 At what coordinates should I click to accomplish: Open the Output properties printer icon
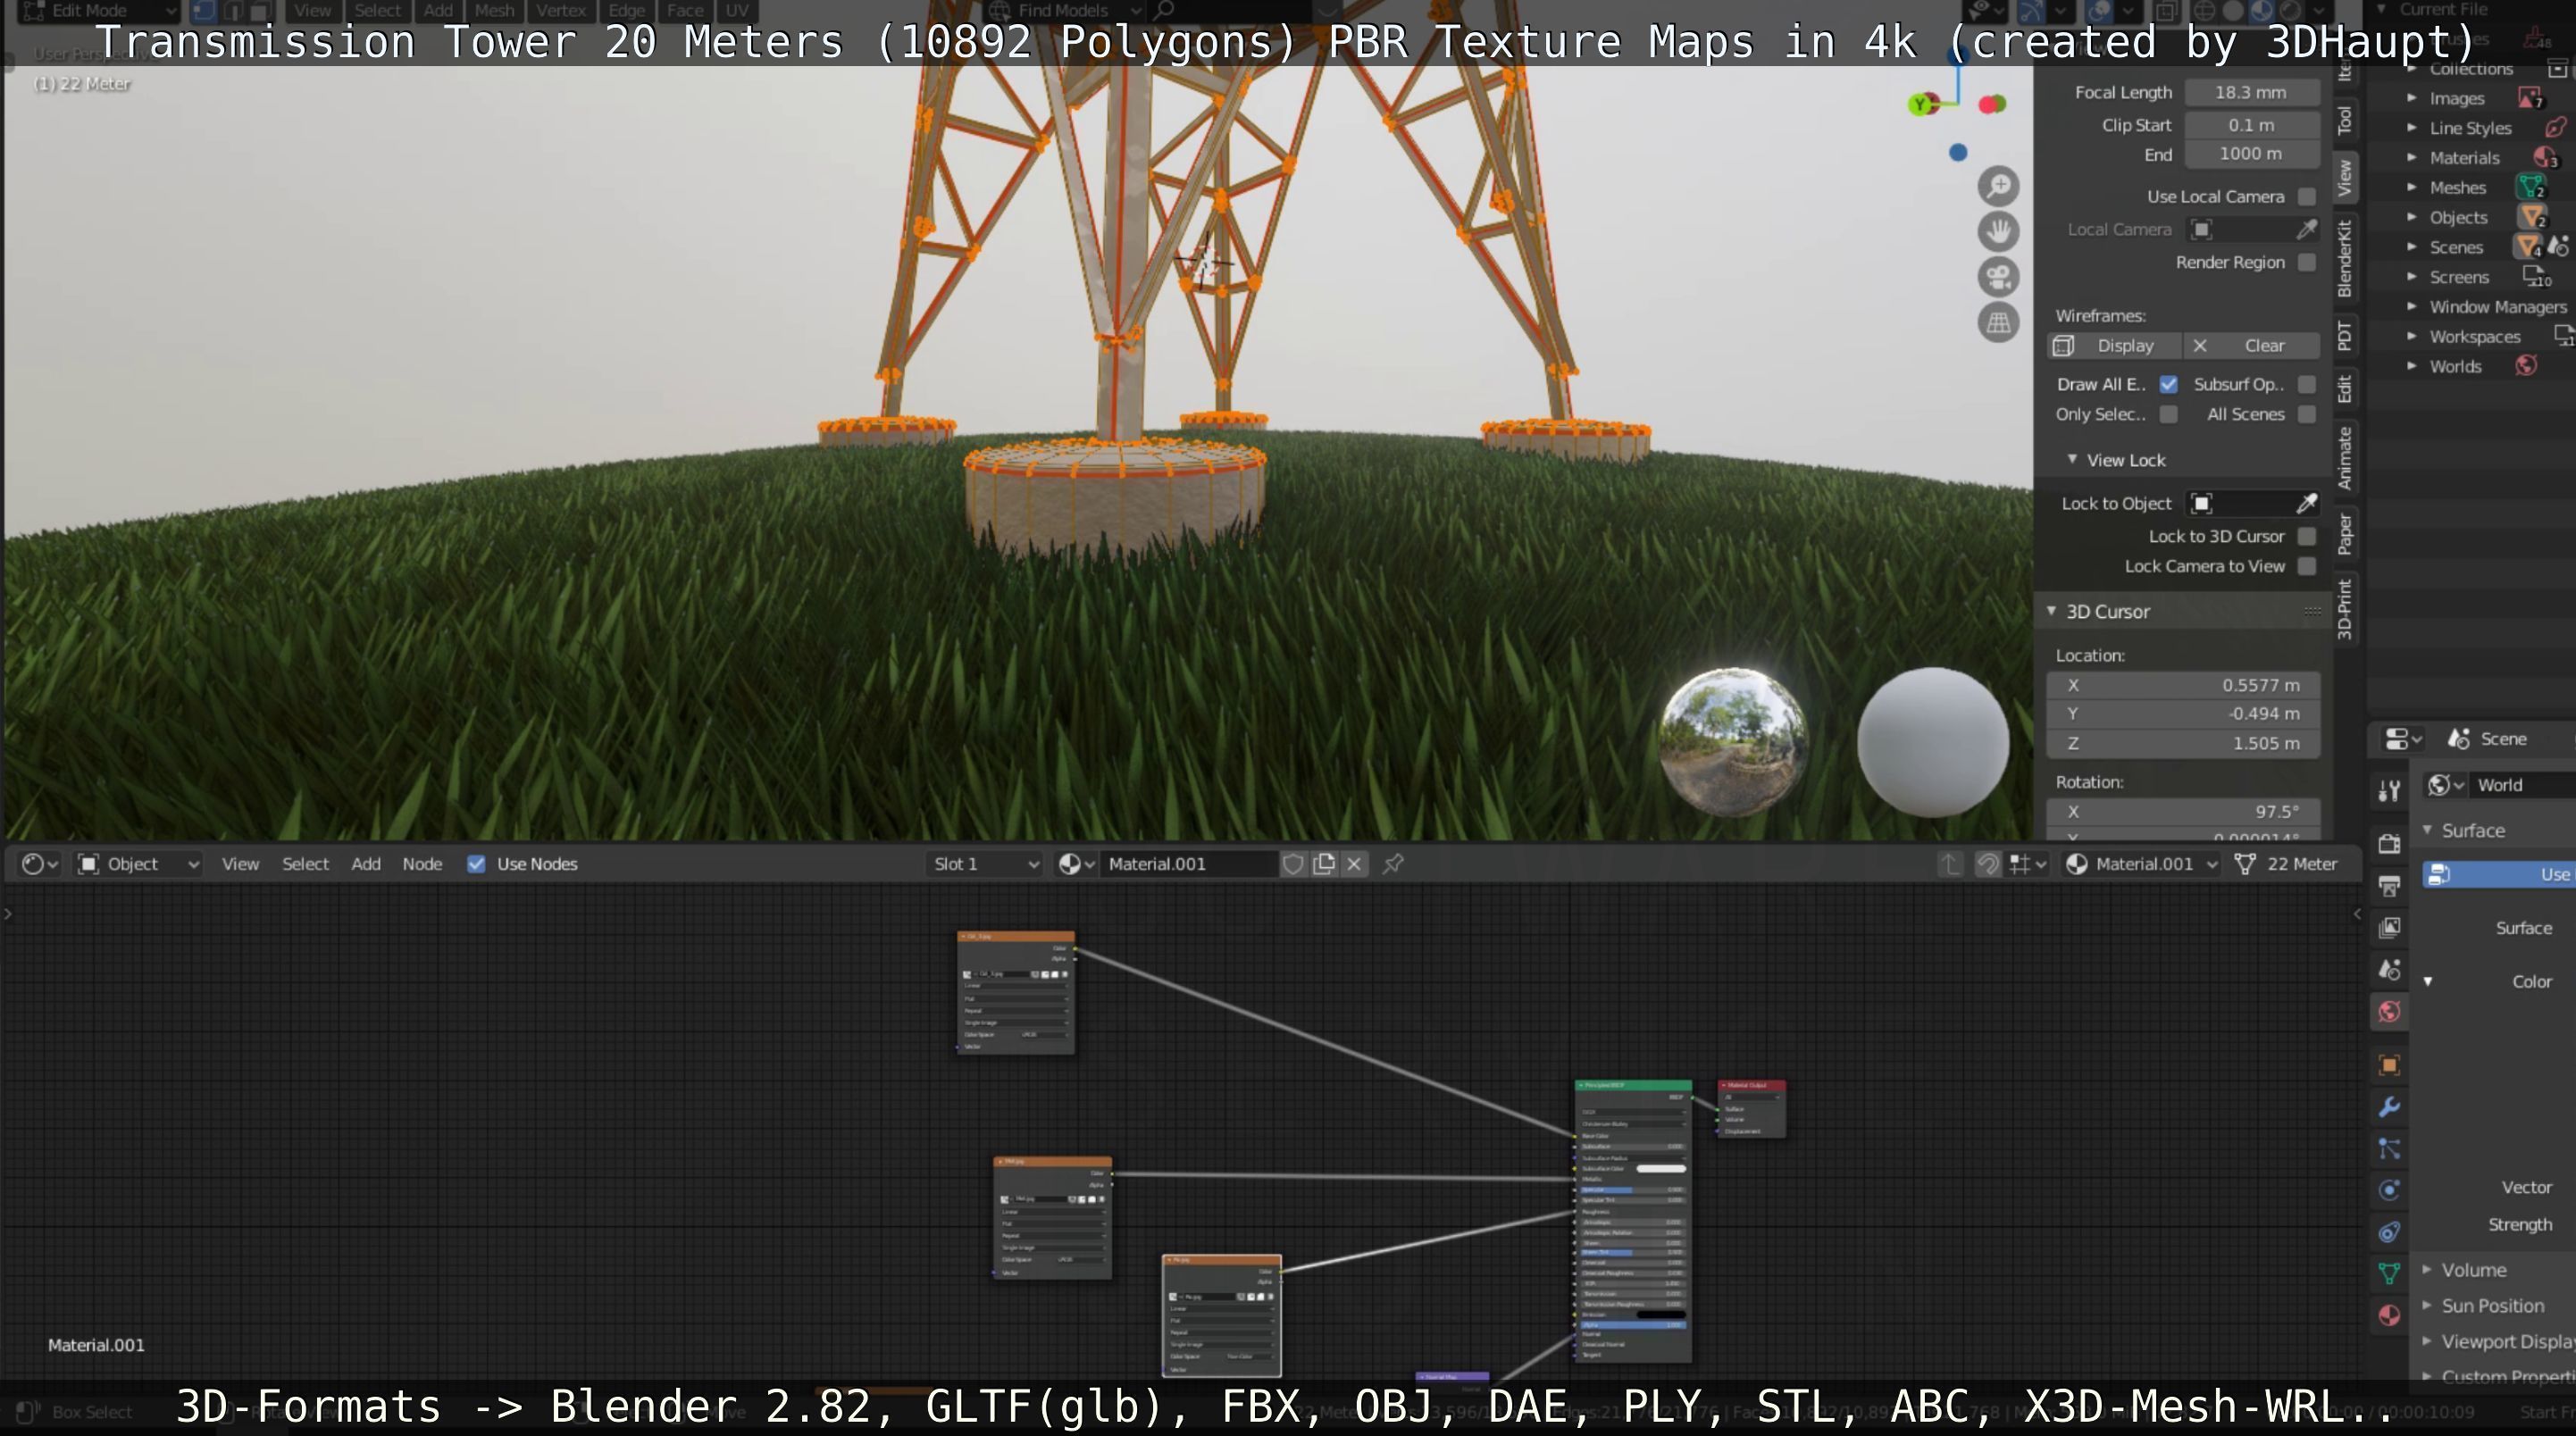[2389, 885]
